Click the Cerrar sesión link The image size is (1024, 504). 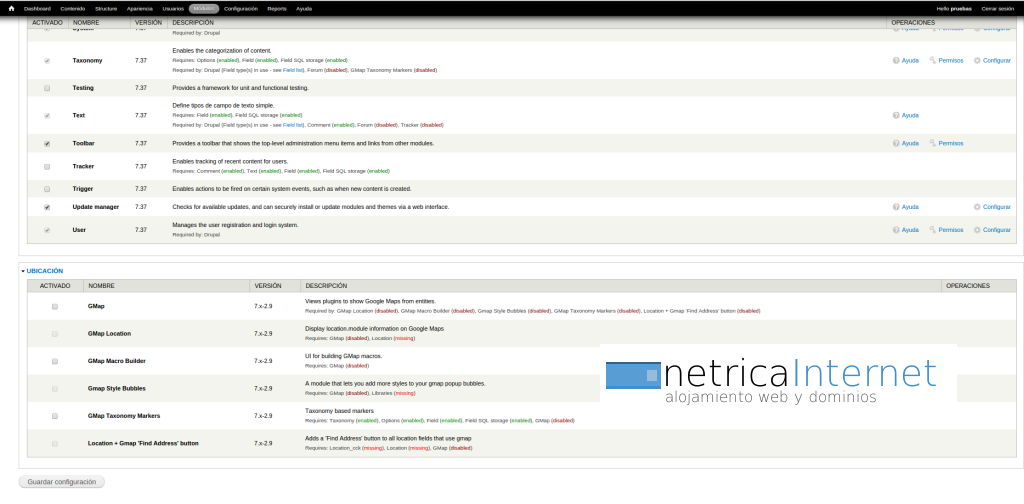click(x=1000, y=8)
